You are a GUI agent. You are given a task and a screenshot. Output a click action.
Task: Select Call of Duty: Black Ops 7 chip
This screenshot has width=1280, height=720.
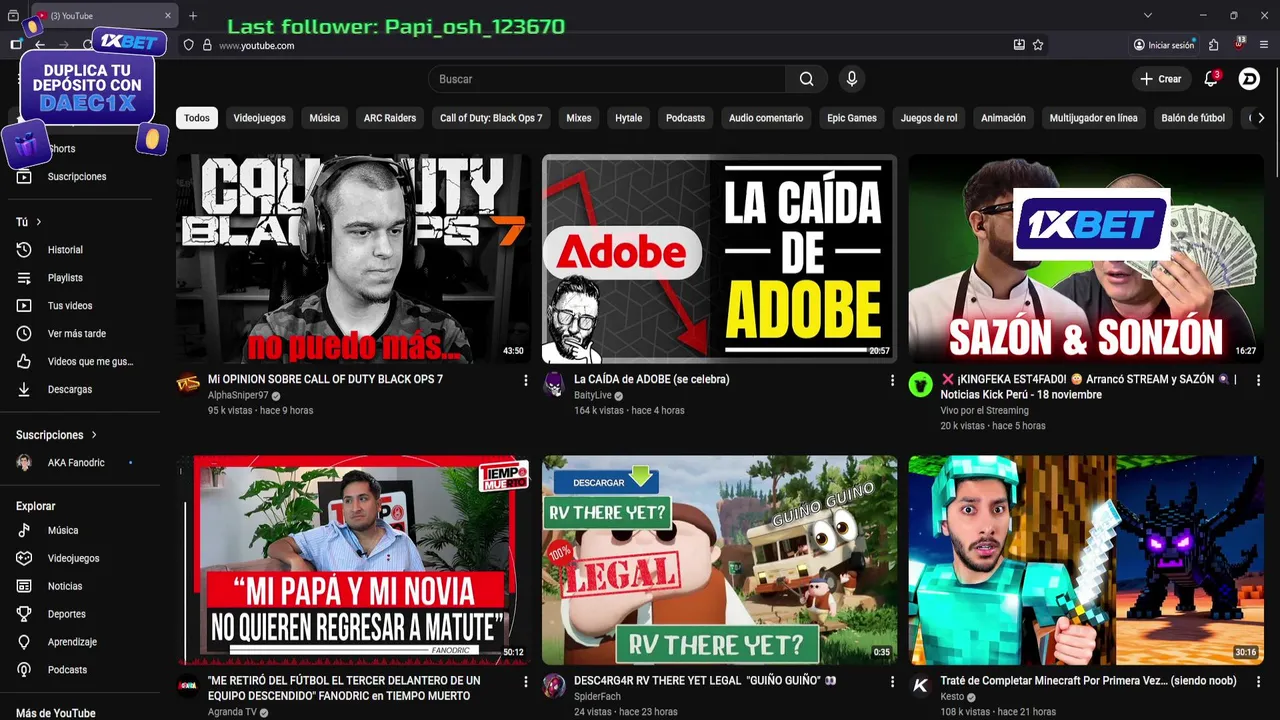(491, 118)
